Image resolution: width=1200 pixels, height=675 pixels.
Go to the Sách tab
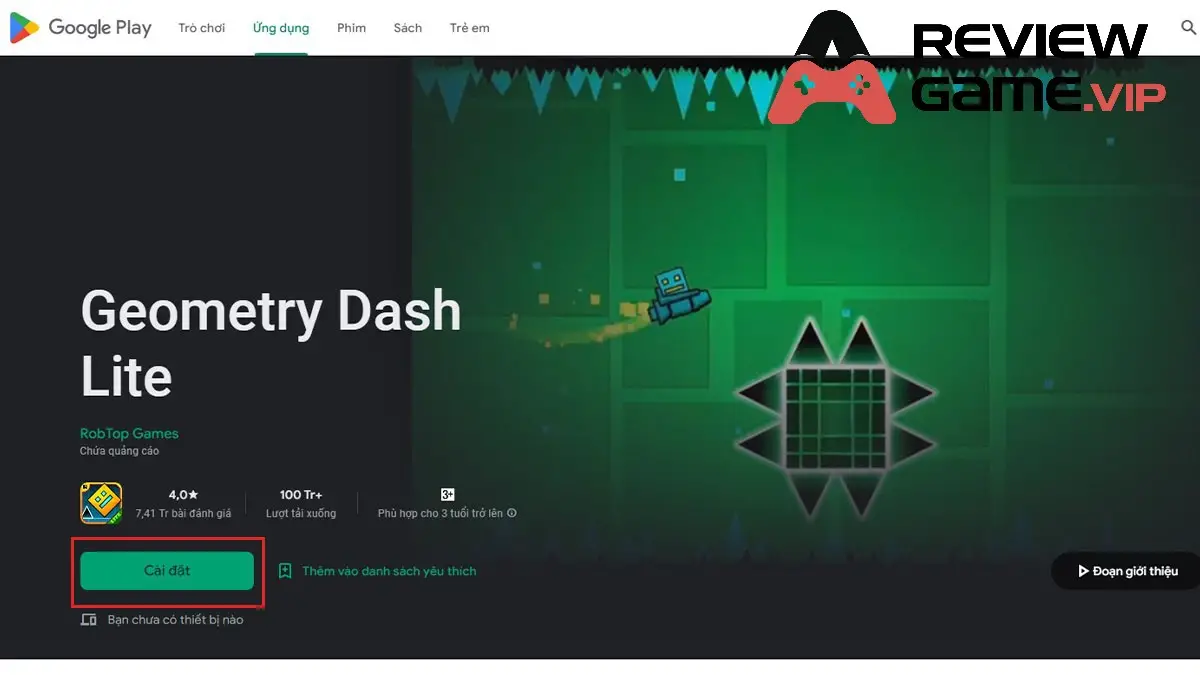[408, 28]
